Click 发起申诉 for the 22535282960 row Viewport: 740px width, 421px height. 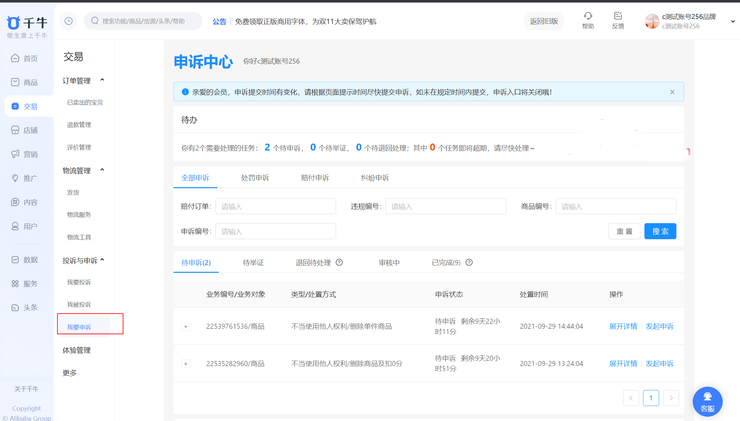[x=660, y=364]
